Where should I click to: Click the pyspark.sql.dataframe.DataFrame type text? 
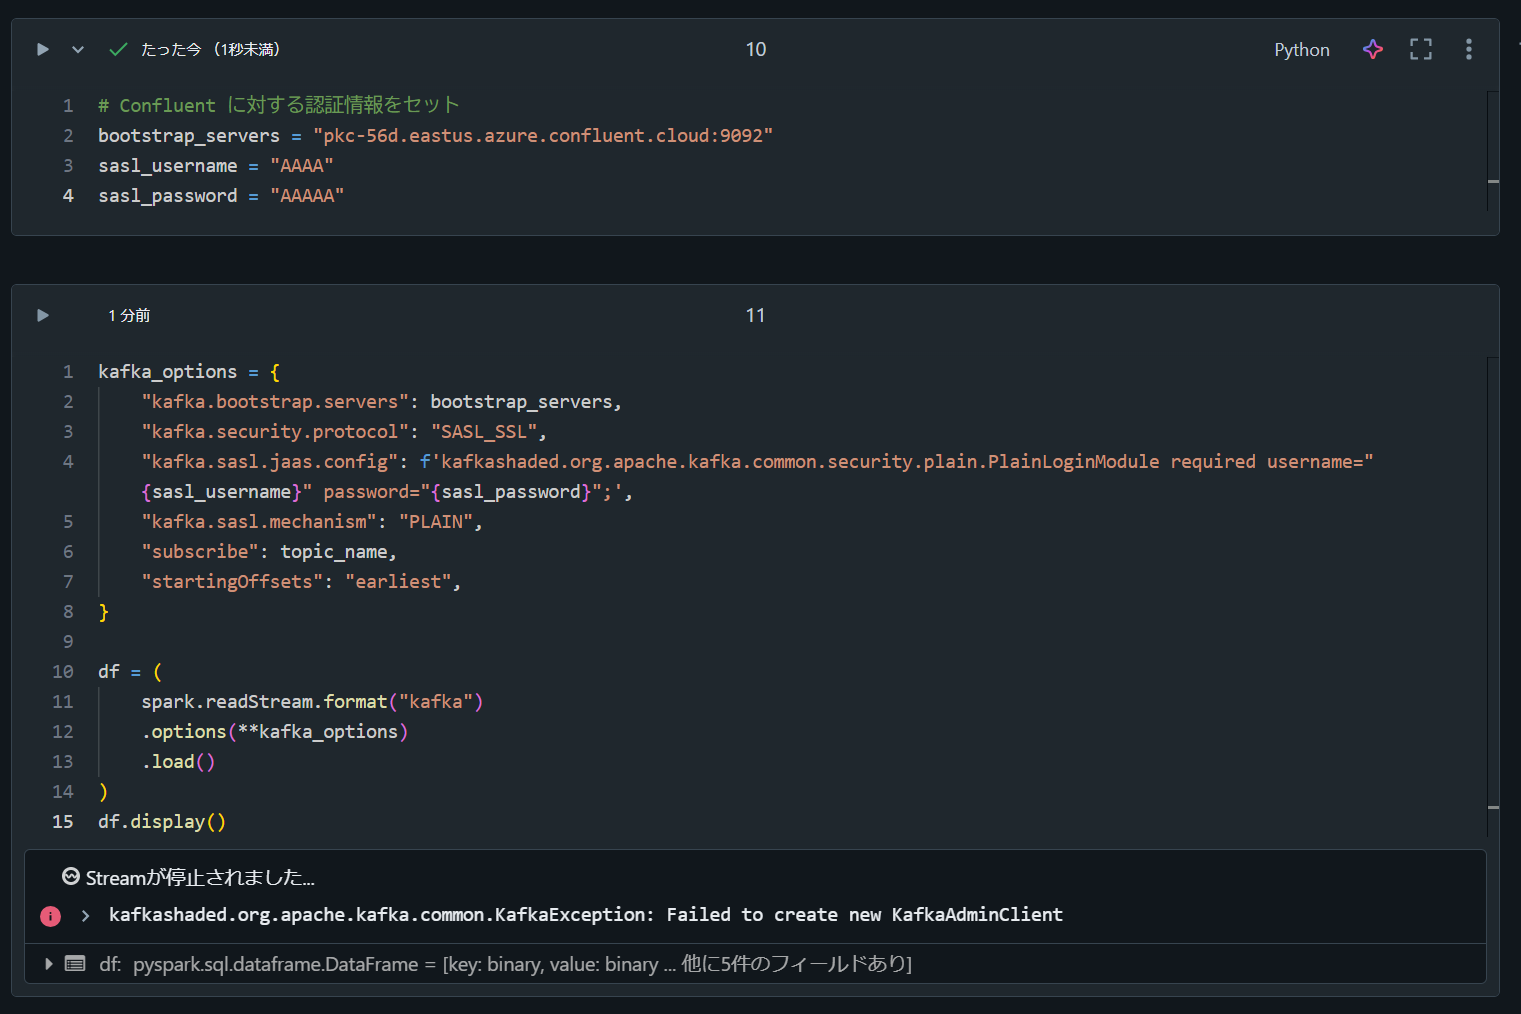click(276, 964)
